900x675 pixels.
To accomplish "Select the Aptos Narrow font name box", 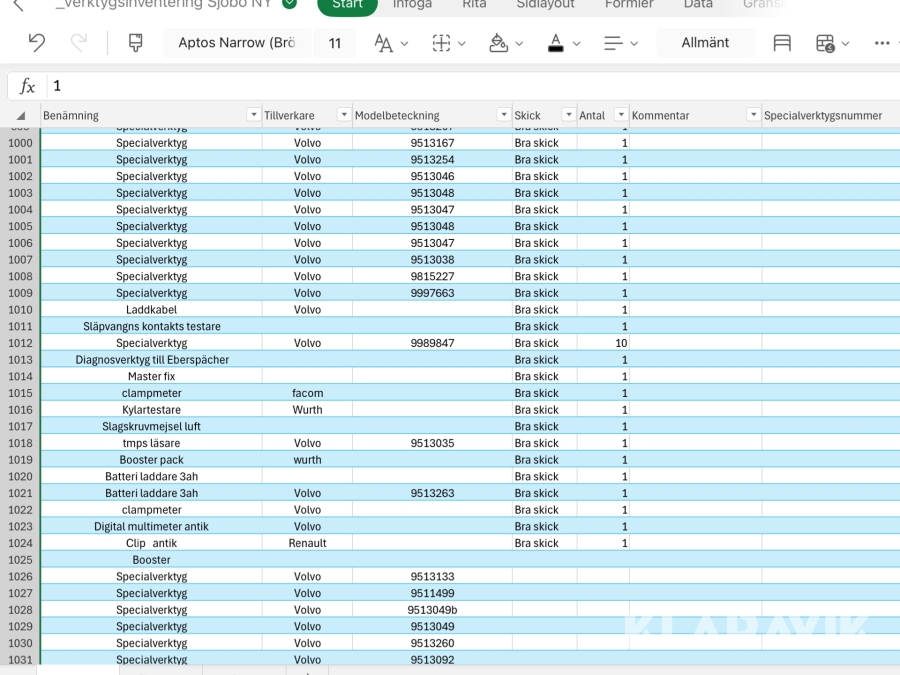I will tap(236, 43).
